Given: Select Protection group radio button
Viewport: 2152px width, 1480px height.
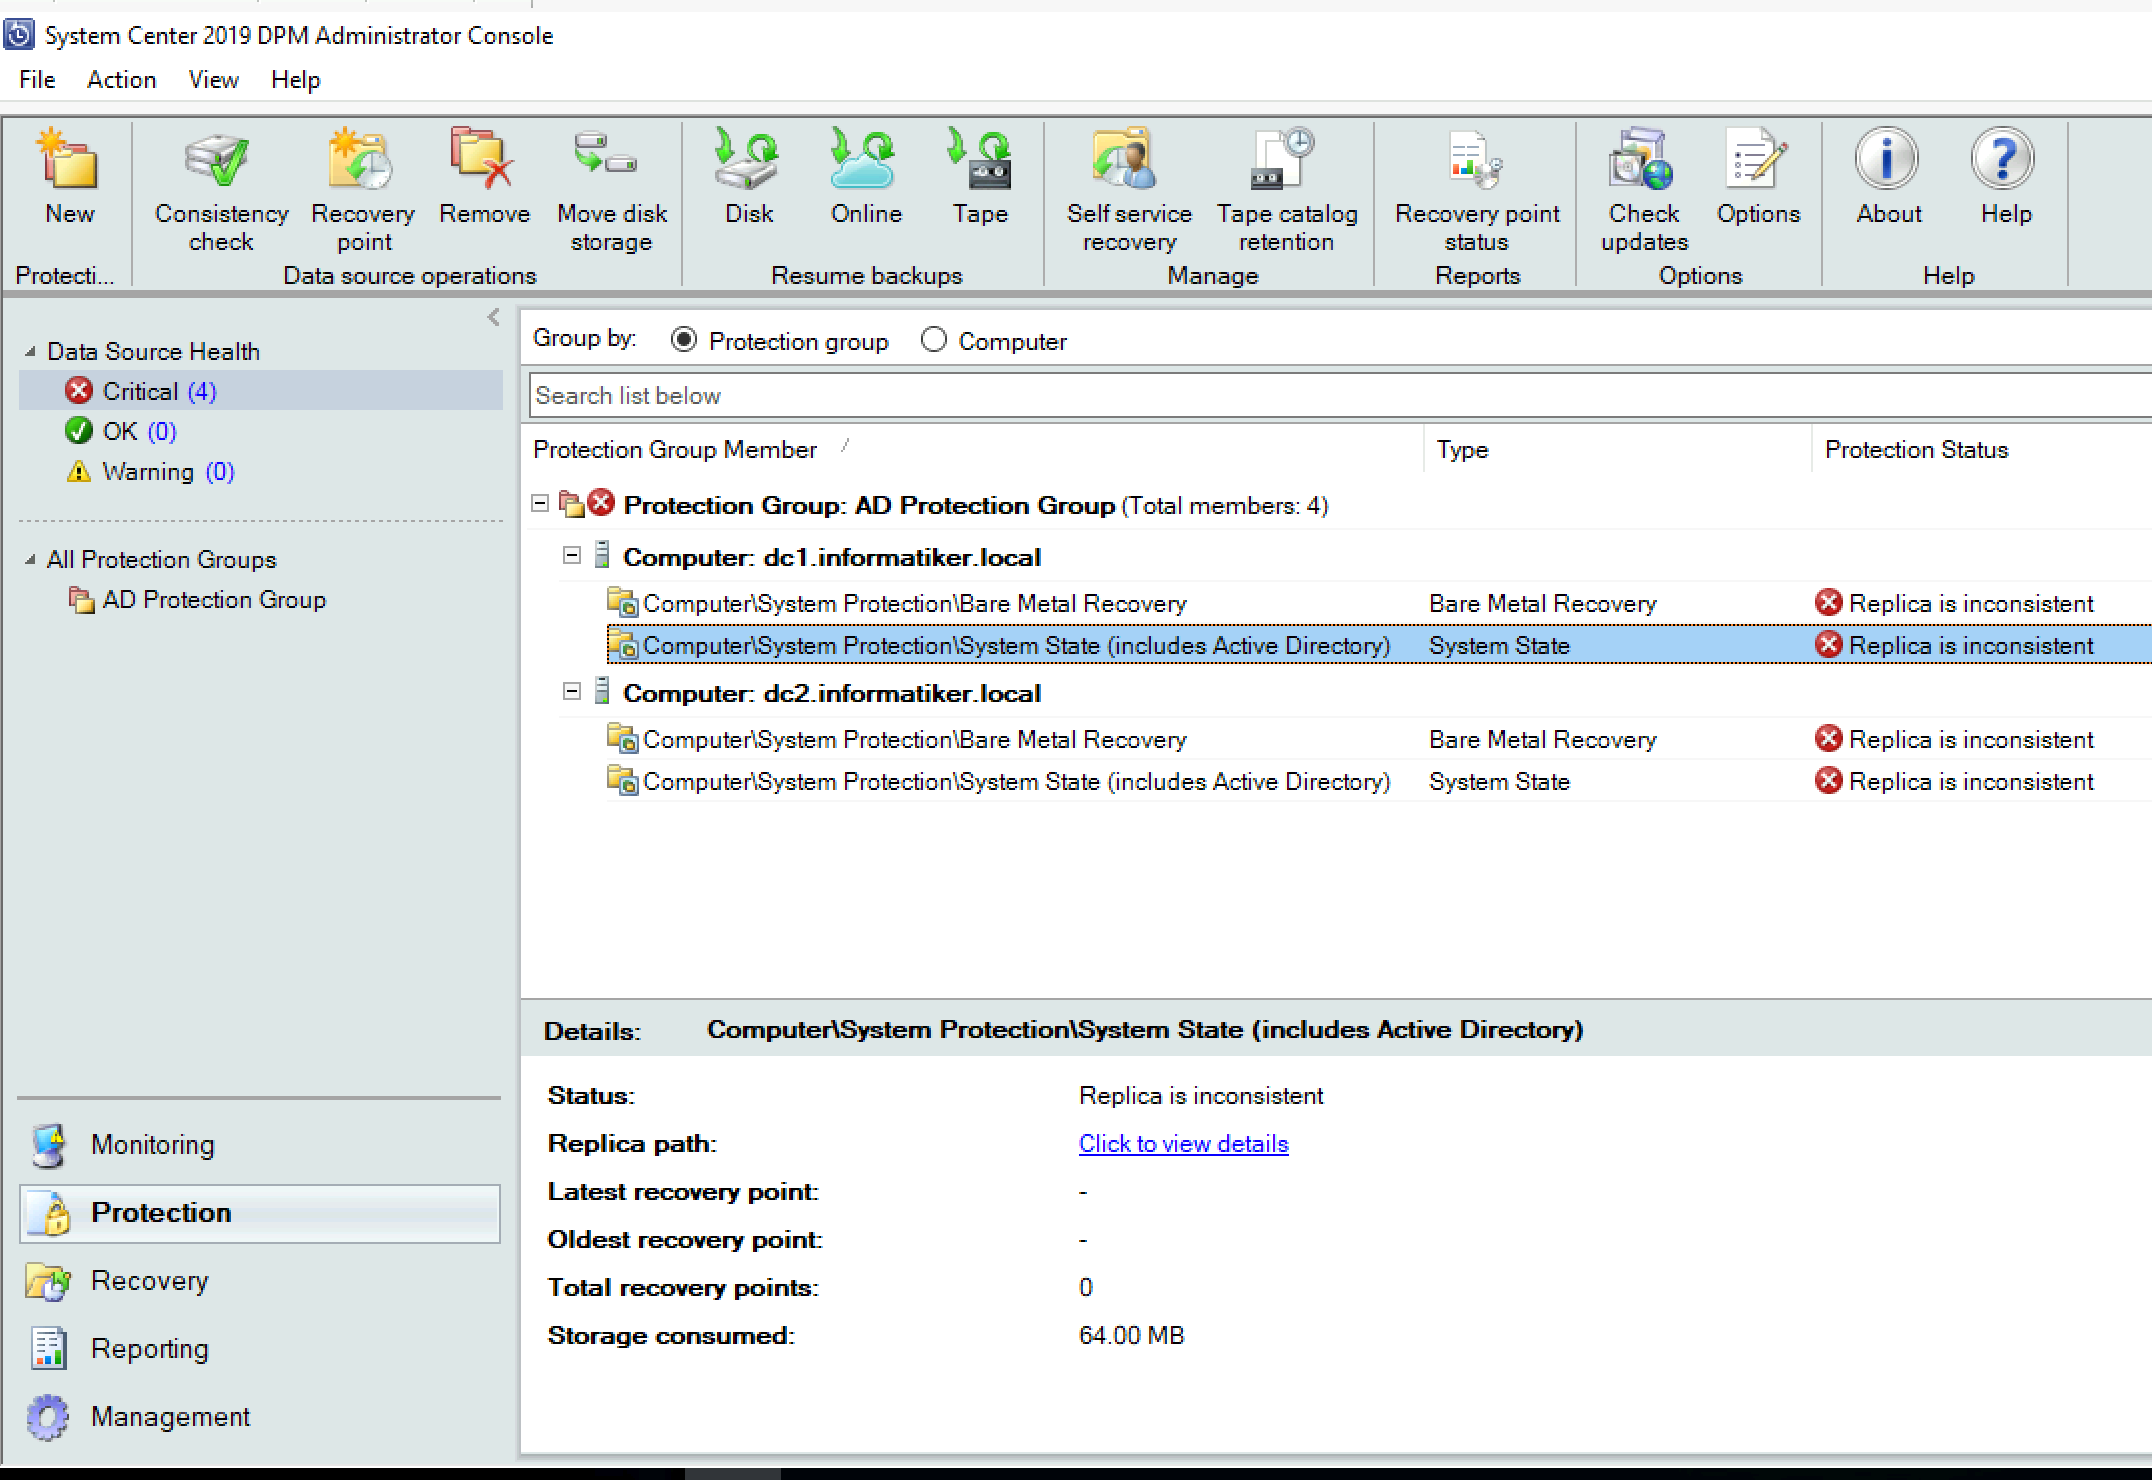Looking at the screenshot, I should tap(684, 340).
